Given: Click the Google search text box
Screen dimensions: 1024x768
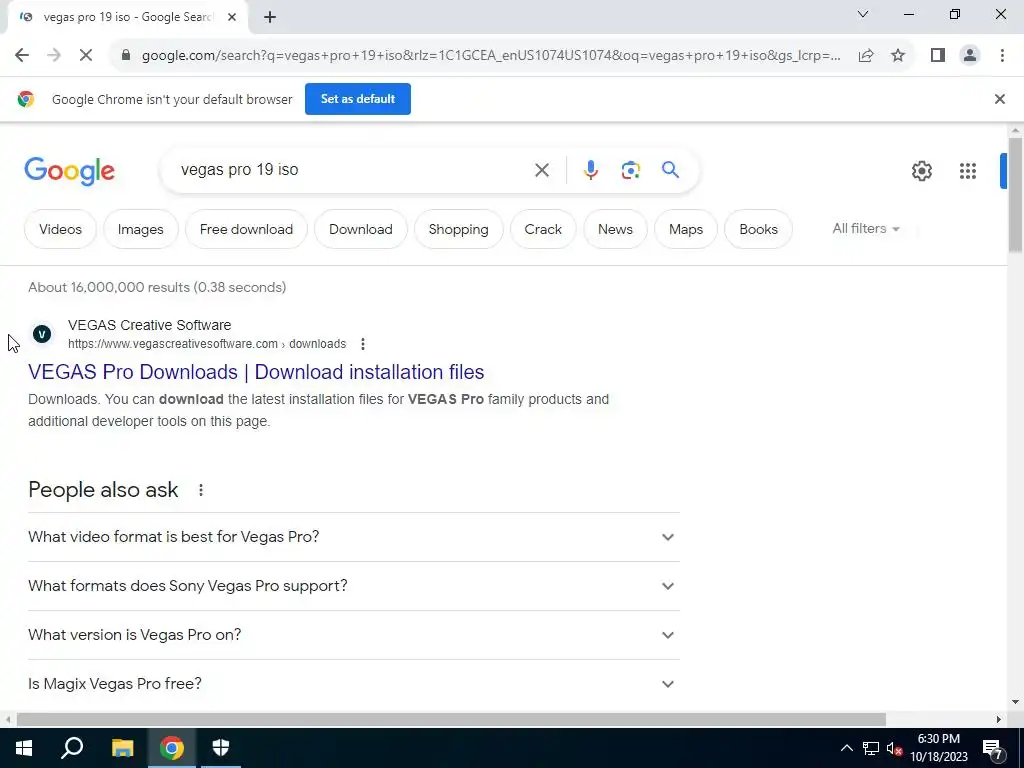Looking at the screenshot, I should point(353,170).
